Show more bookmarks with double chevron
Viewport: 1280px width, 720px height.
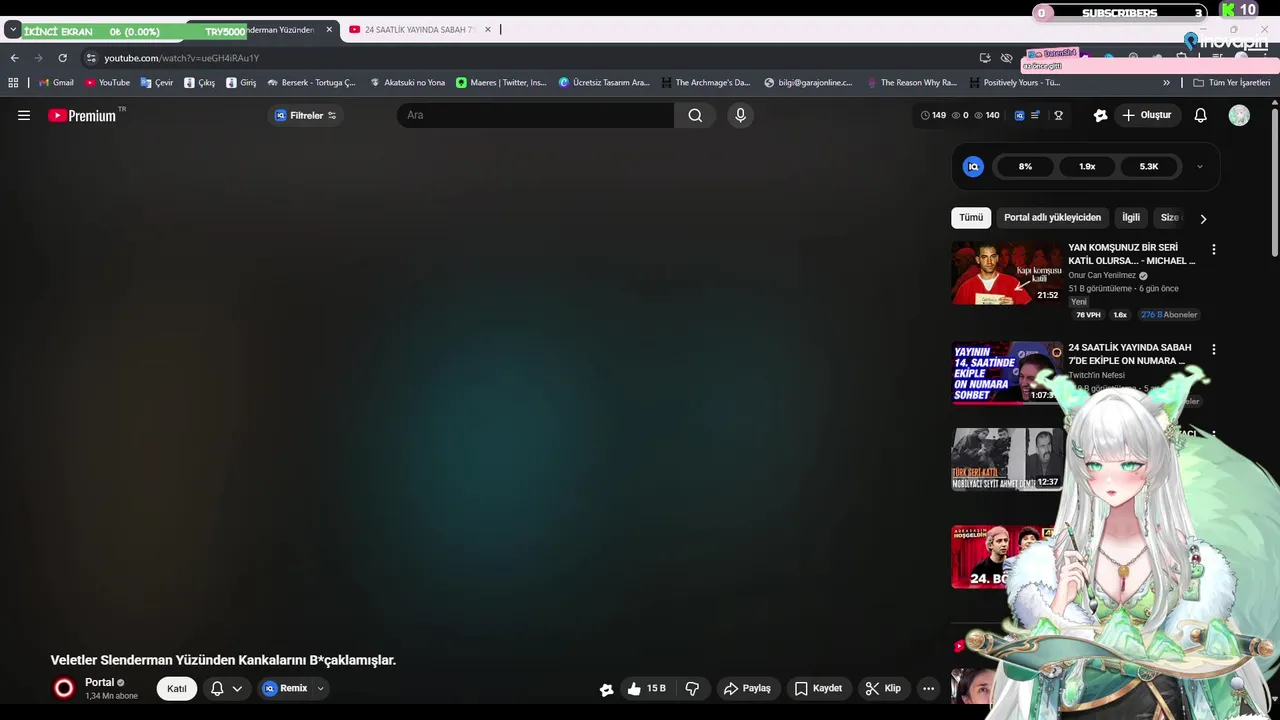click(x=1166, y=83)
